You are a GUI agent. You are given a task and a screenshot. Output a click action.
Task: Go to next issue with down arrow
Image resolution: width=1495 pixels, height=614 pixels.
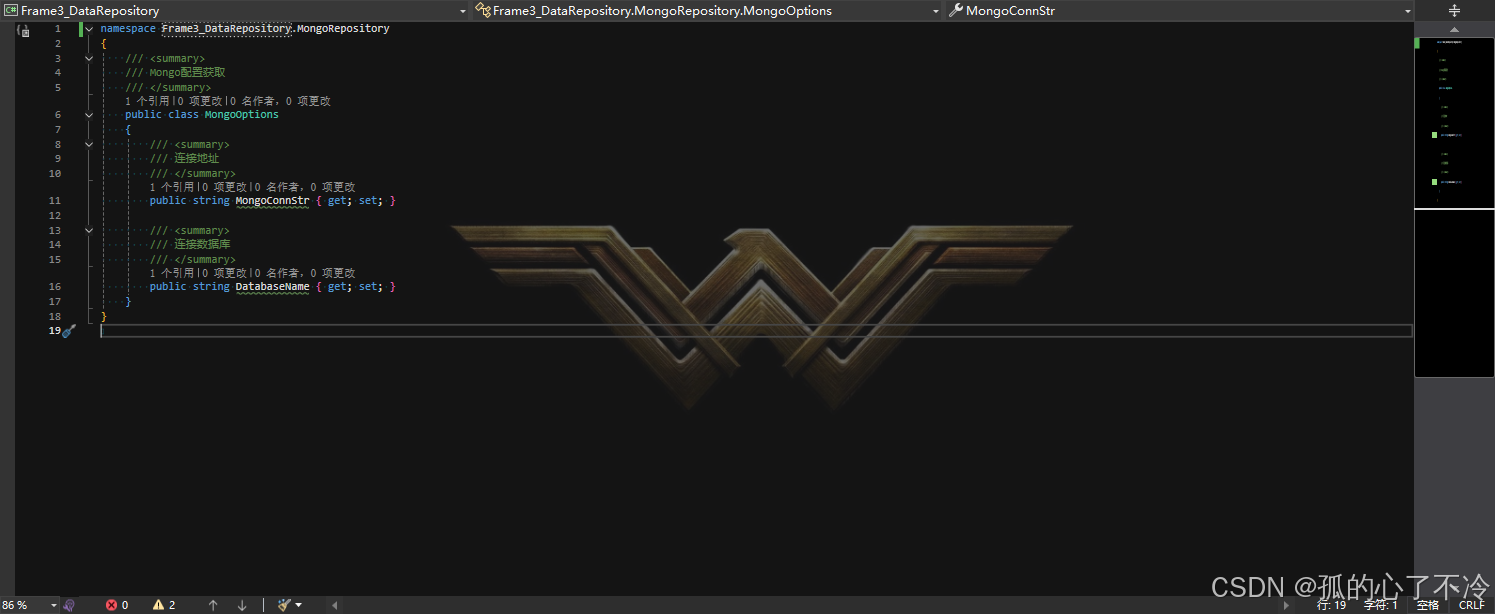click(242, 605)
